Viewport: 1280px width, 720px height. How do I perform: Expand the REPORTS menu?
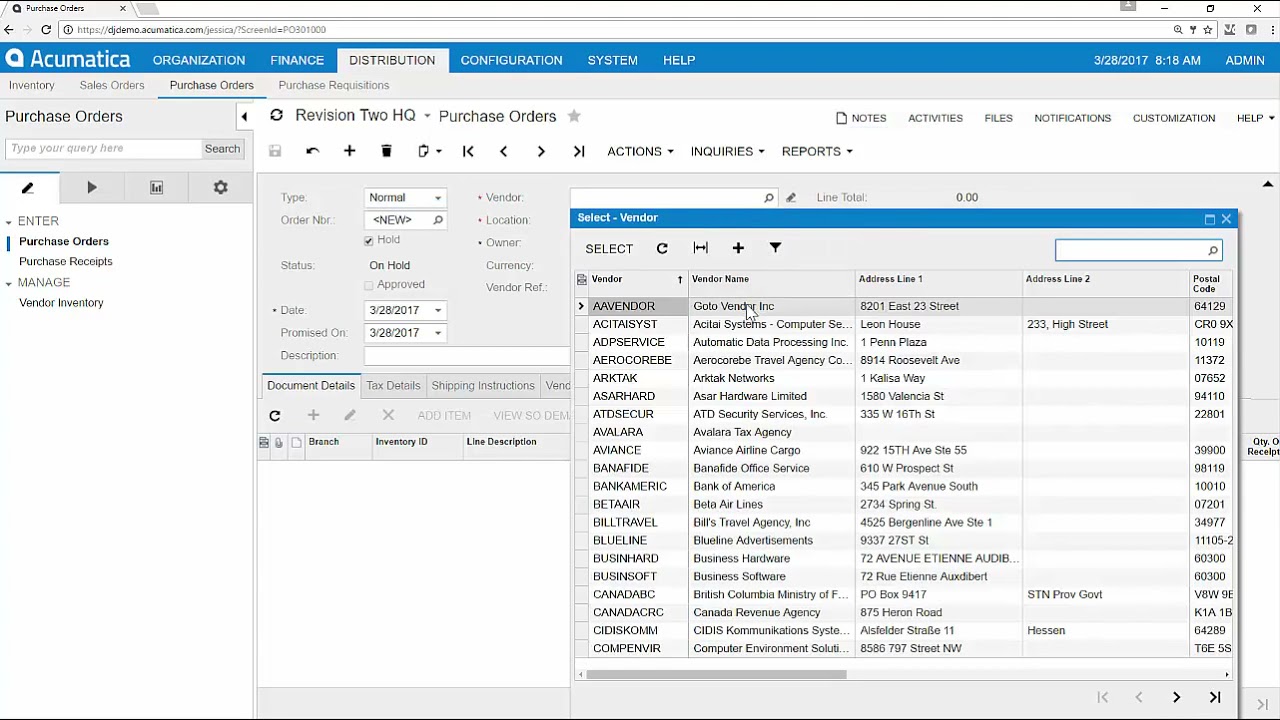(x=817, y=151)
